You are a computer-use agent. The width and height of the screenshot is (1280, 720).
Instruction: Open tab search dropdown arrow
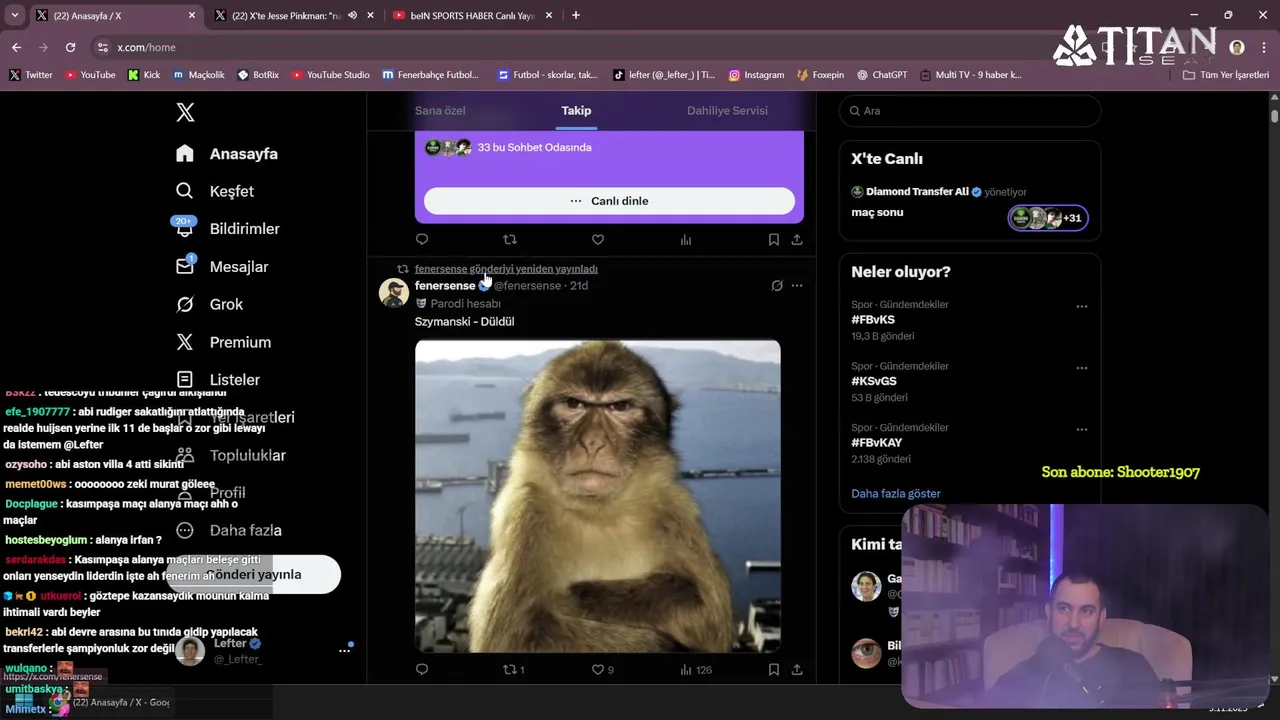(14, 15)
